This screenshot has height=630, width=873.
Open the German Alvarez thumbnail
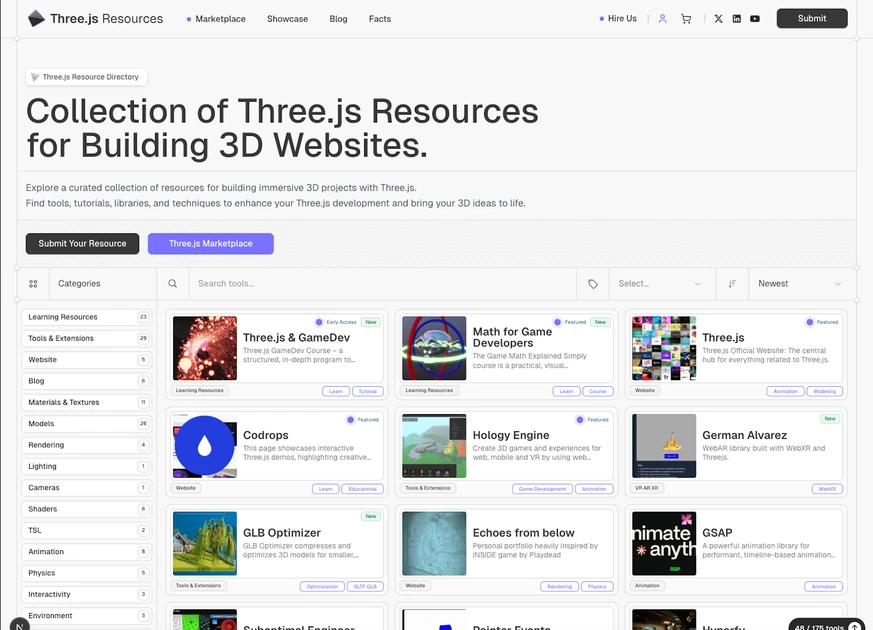664,446
